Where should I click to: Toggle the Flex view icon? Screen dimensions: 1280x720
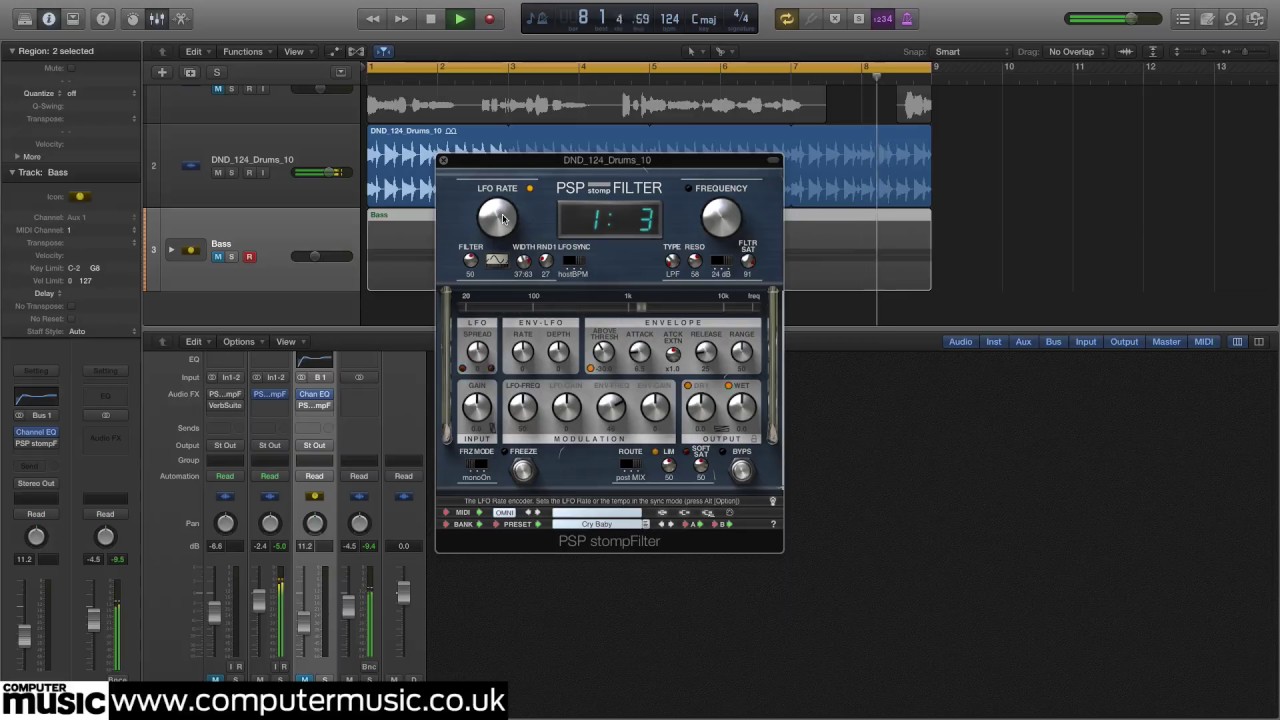[x=356, y=52]
